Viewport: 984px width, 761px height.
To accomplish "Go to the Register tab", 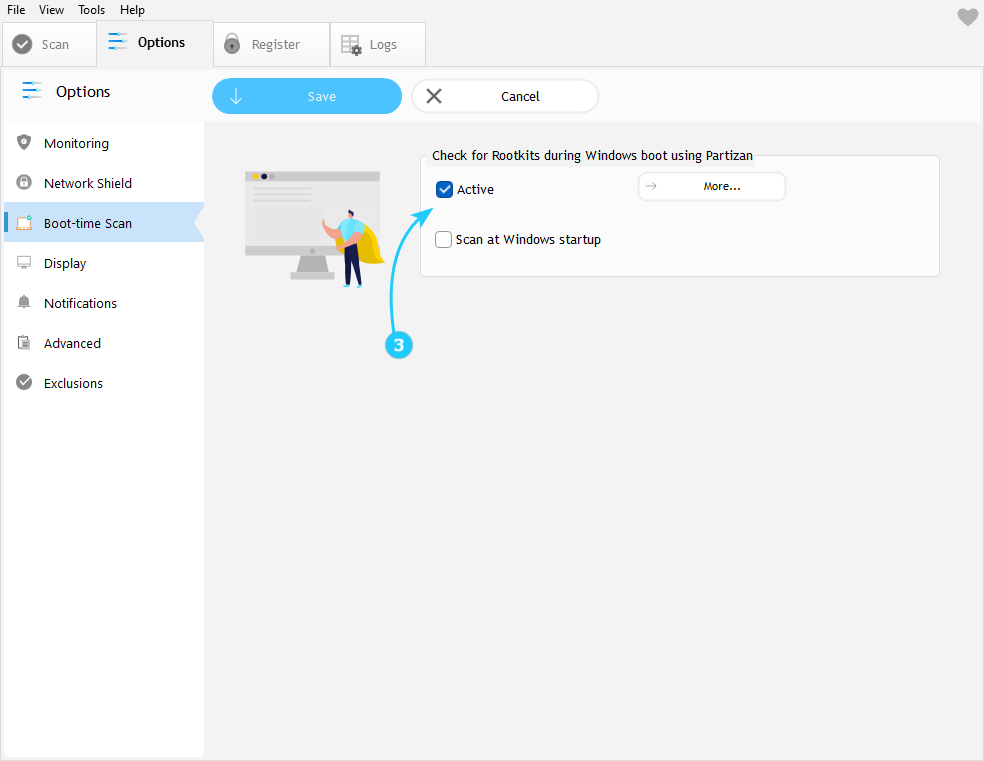I will coord(270,45).
